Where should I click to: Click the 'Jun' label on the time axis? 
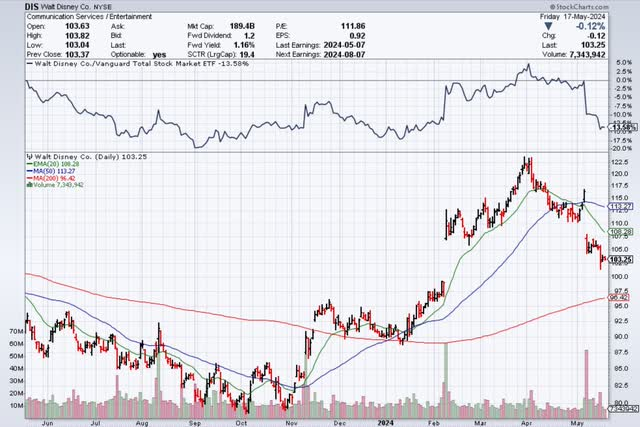point(47,423)
